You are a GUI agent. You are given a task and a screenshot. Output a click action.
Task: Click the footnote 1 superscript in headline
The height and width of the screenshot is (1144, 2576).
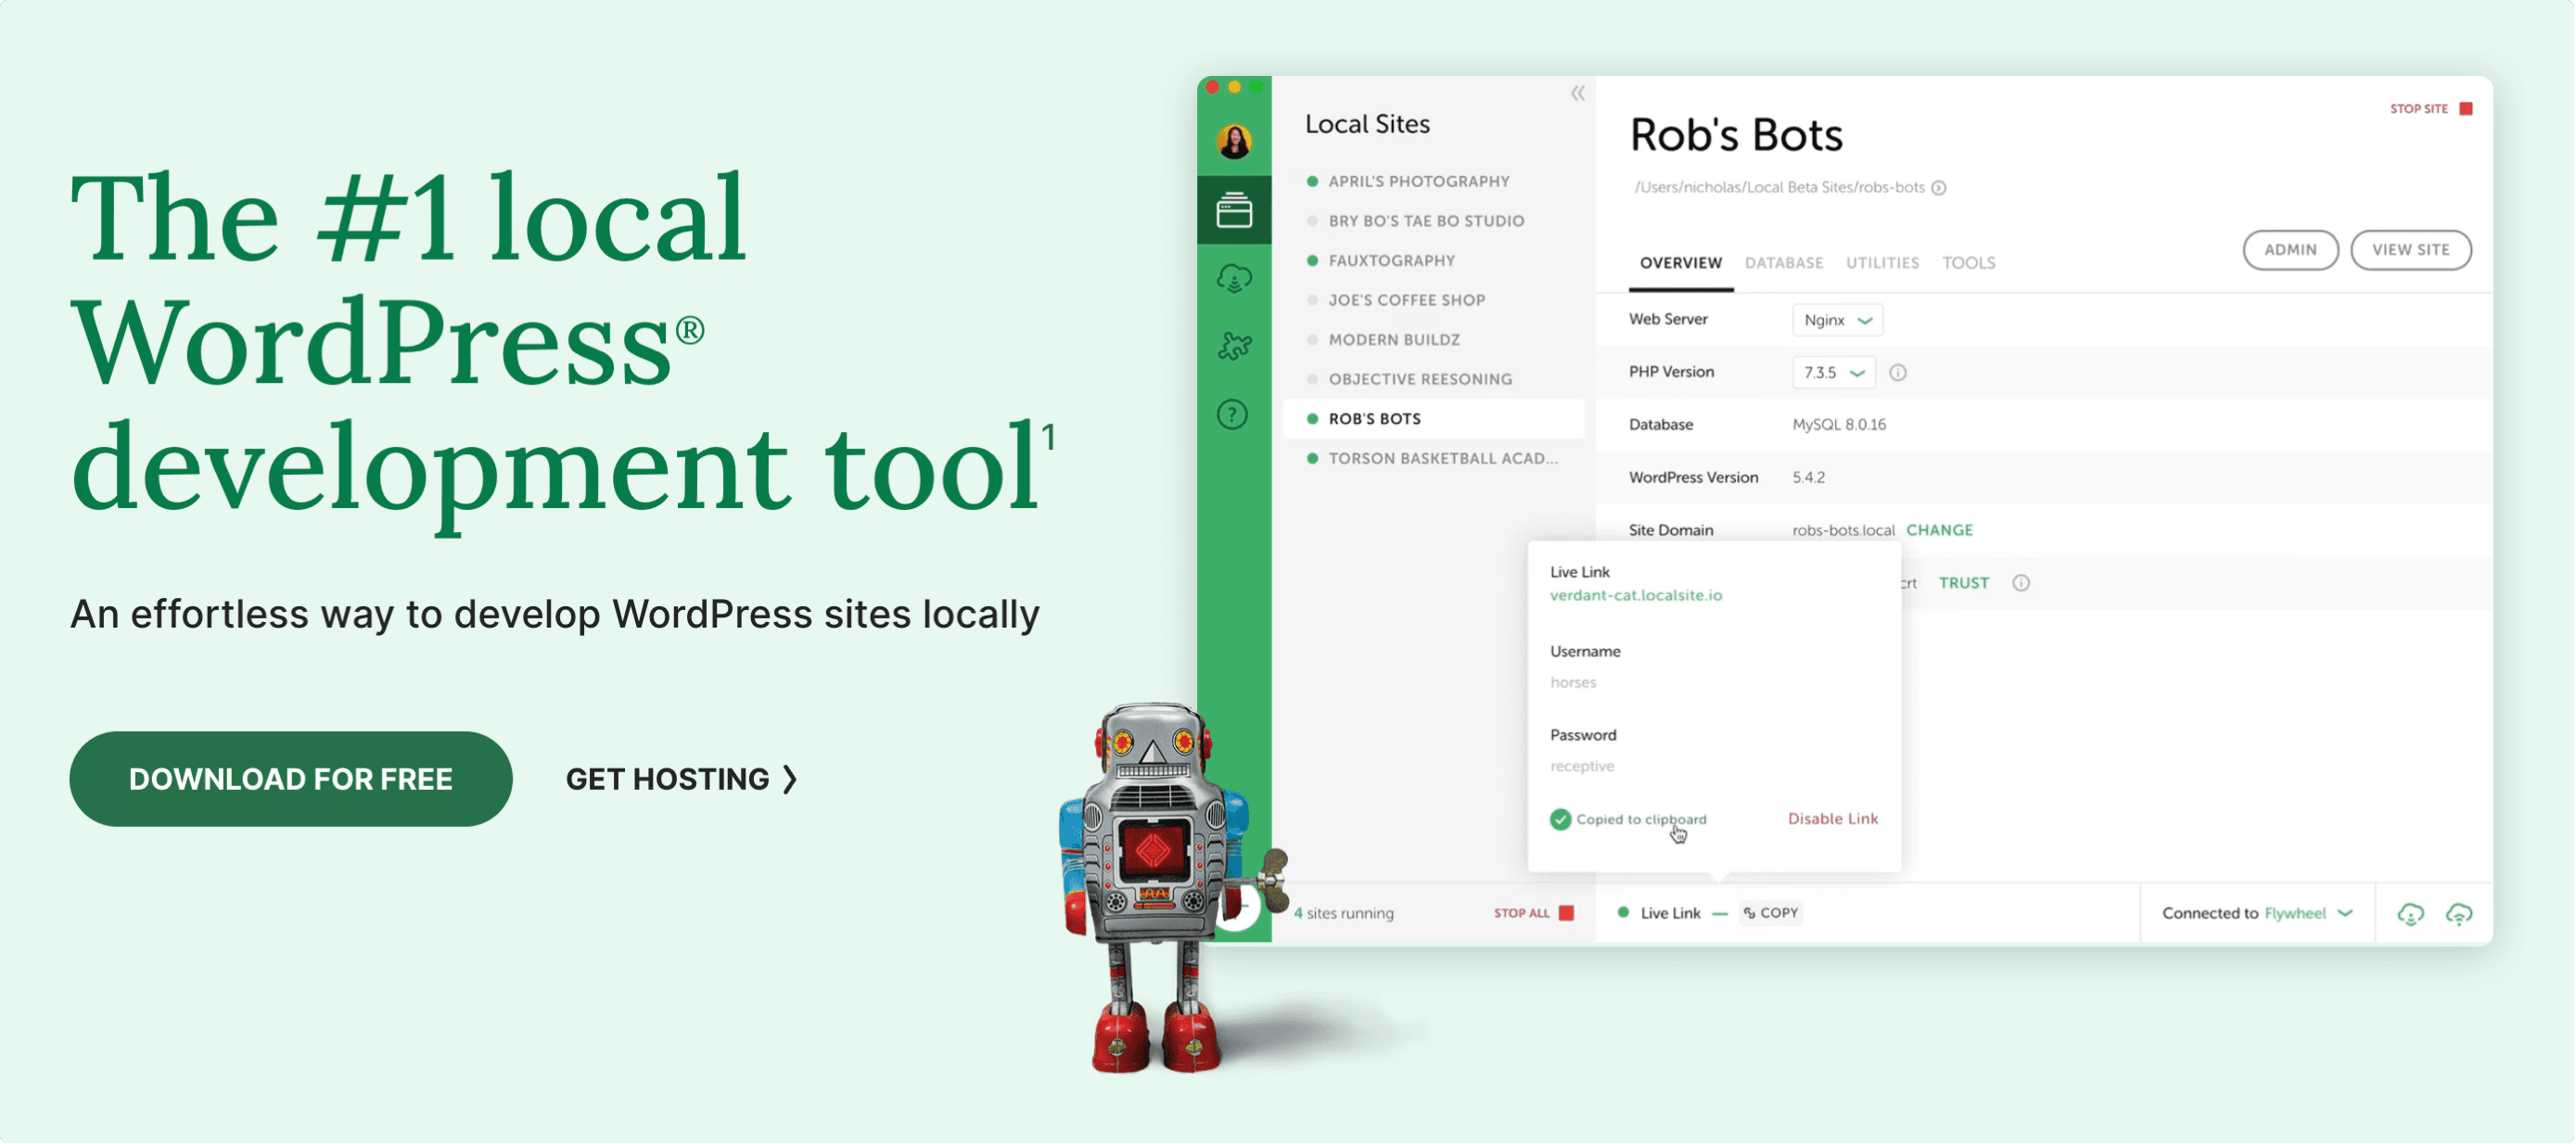[x=1049, y=437]
